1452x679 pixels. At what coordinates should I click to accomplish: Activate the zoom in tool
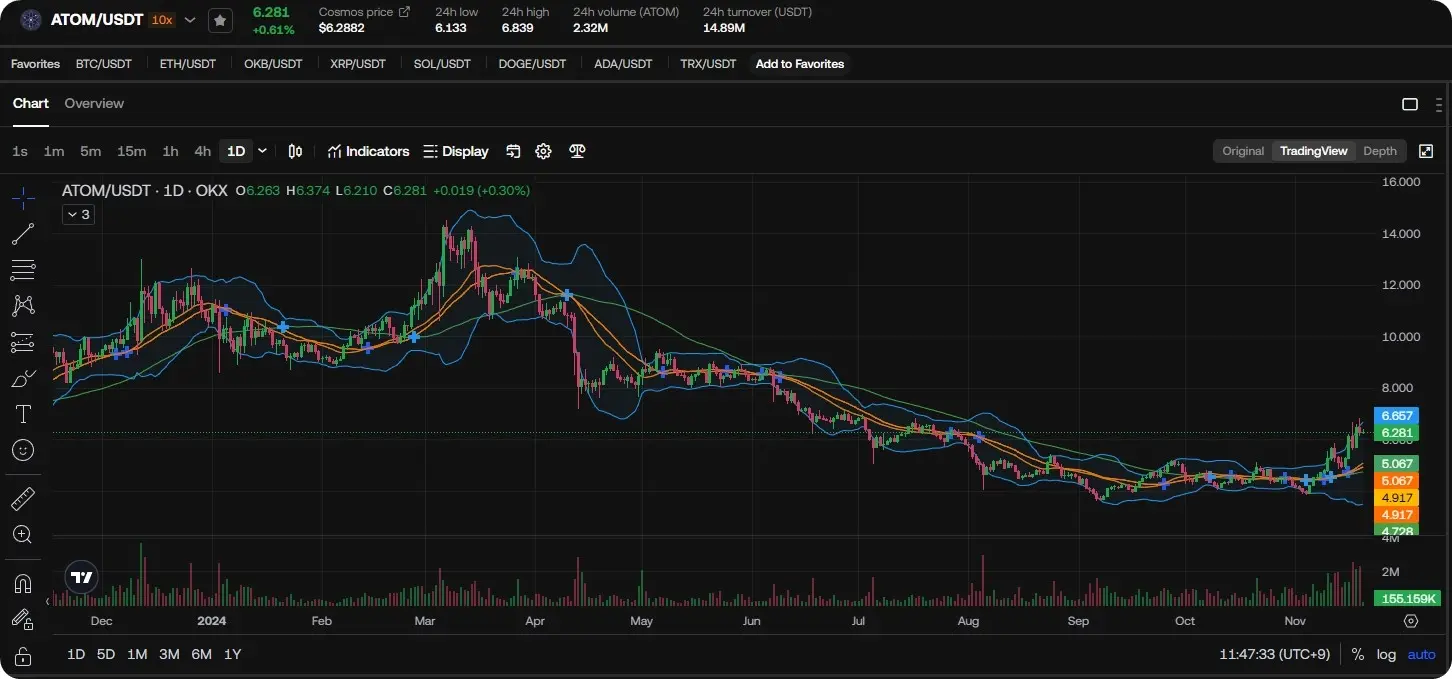click(23, 534)
